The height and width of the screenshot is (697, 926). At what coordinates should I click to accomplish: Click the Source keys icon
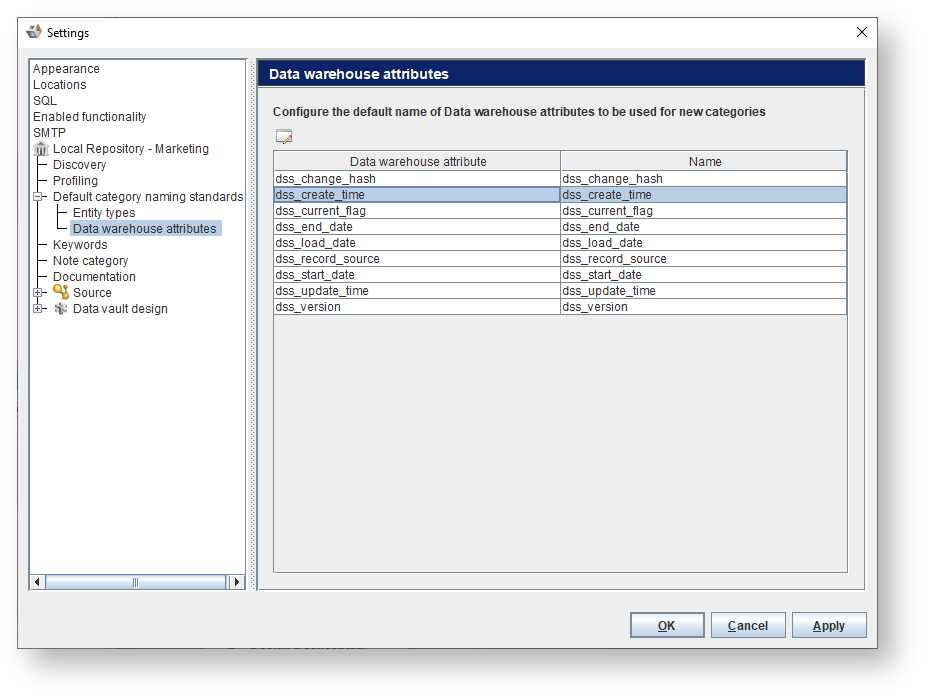[61, 292]
